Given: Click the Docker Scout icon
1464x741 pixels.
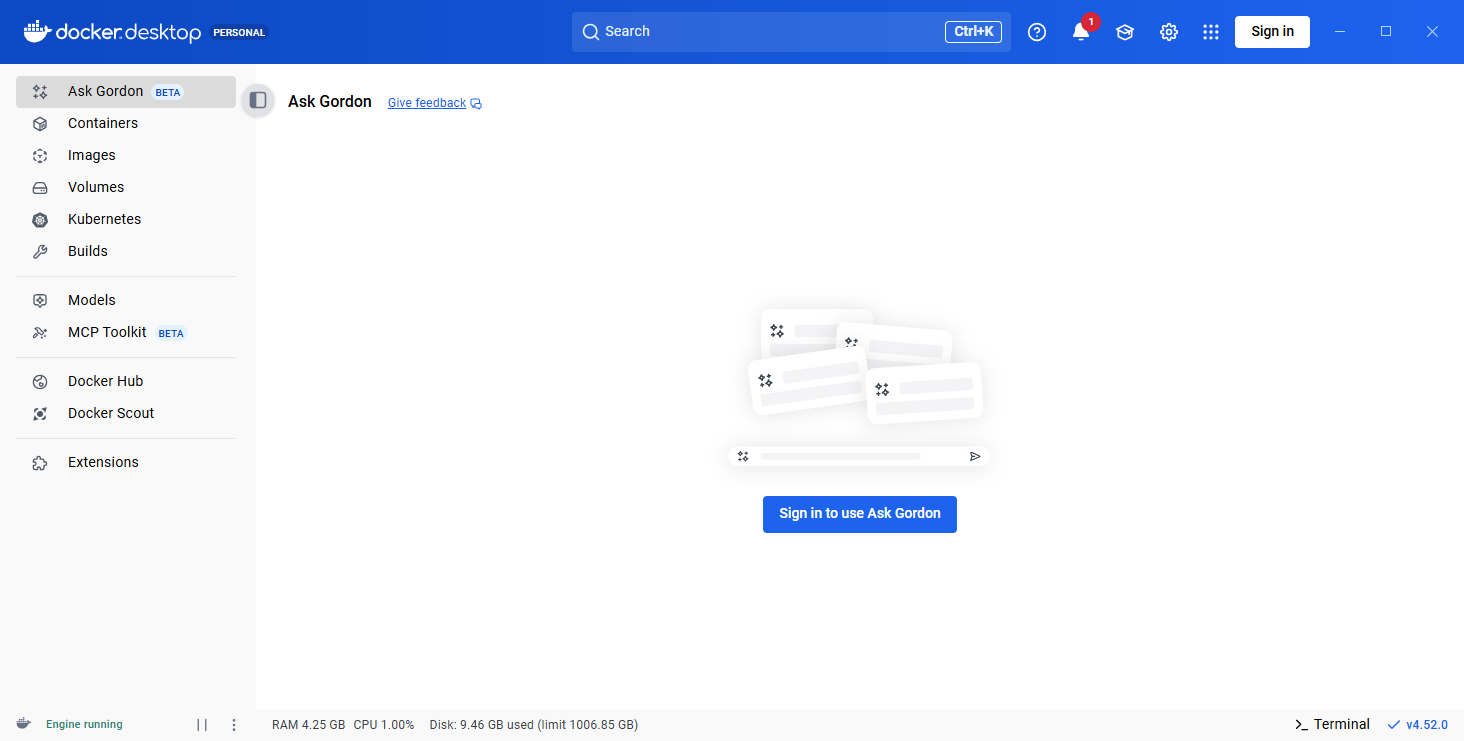Looking at the screenshot, I should tap(40, 414).
